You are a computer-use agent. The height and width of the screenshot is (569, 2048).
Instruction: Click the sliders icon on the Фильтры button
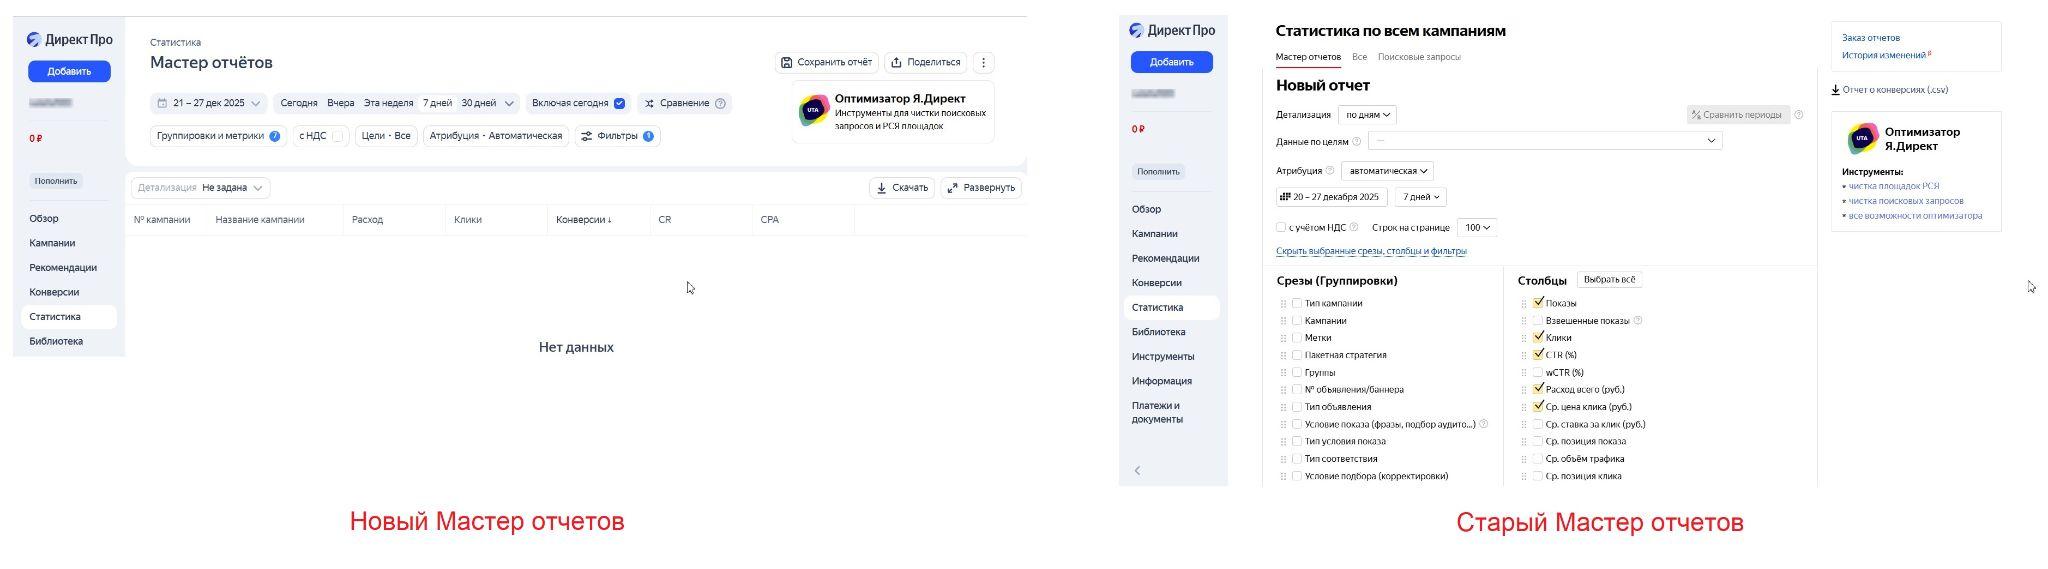tap(587, 136)
